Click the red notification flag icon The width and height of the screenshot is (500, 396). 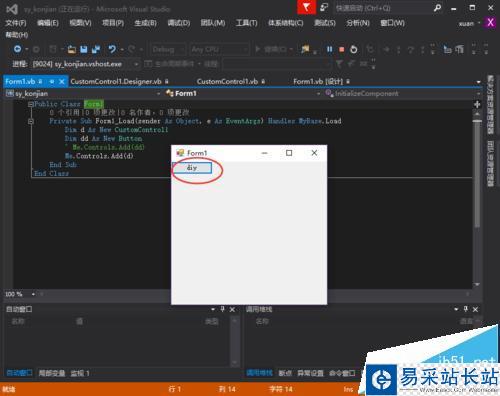[306, 7]
